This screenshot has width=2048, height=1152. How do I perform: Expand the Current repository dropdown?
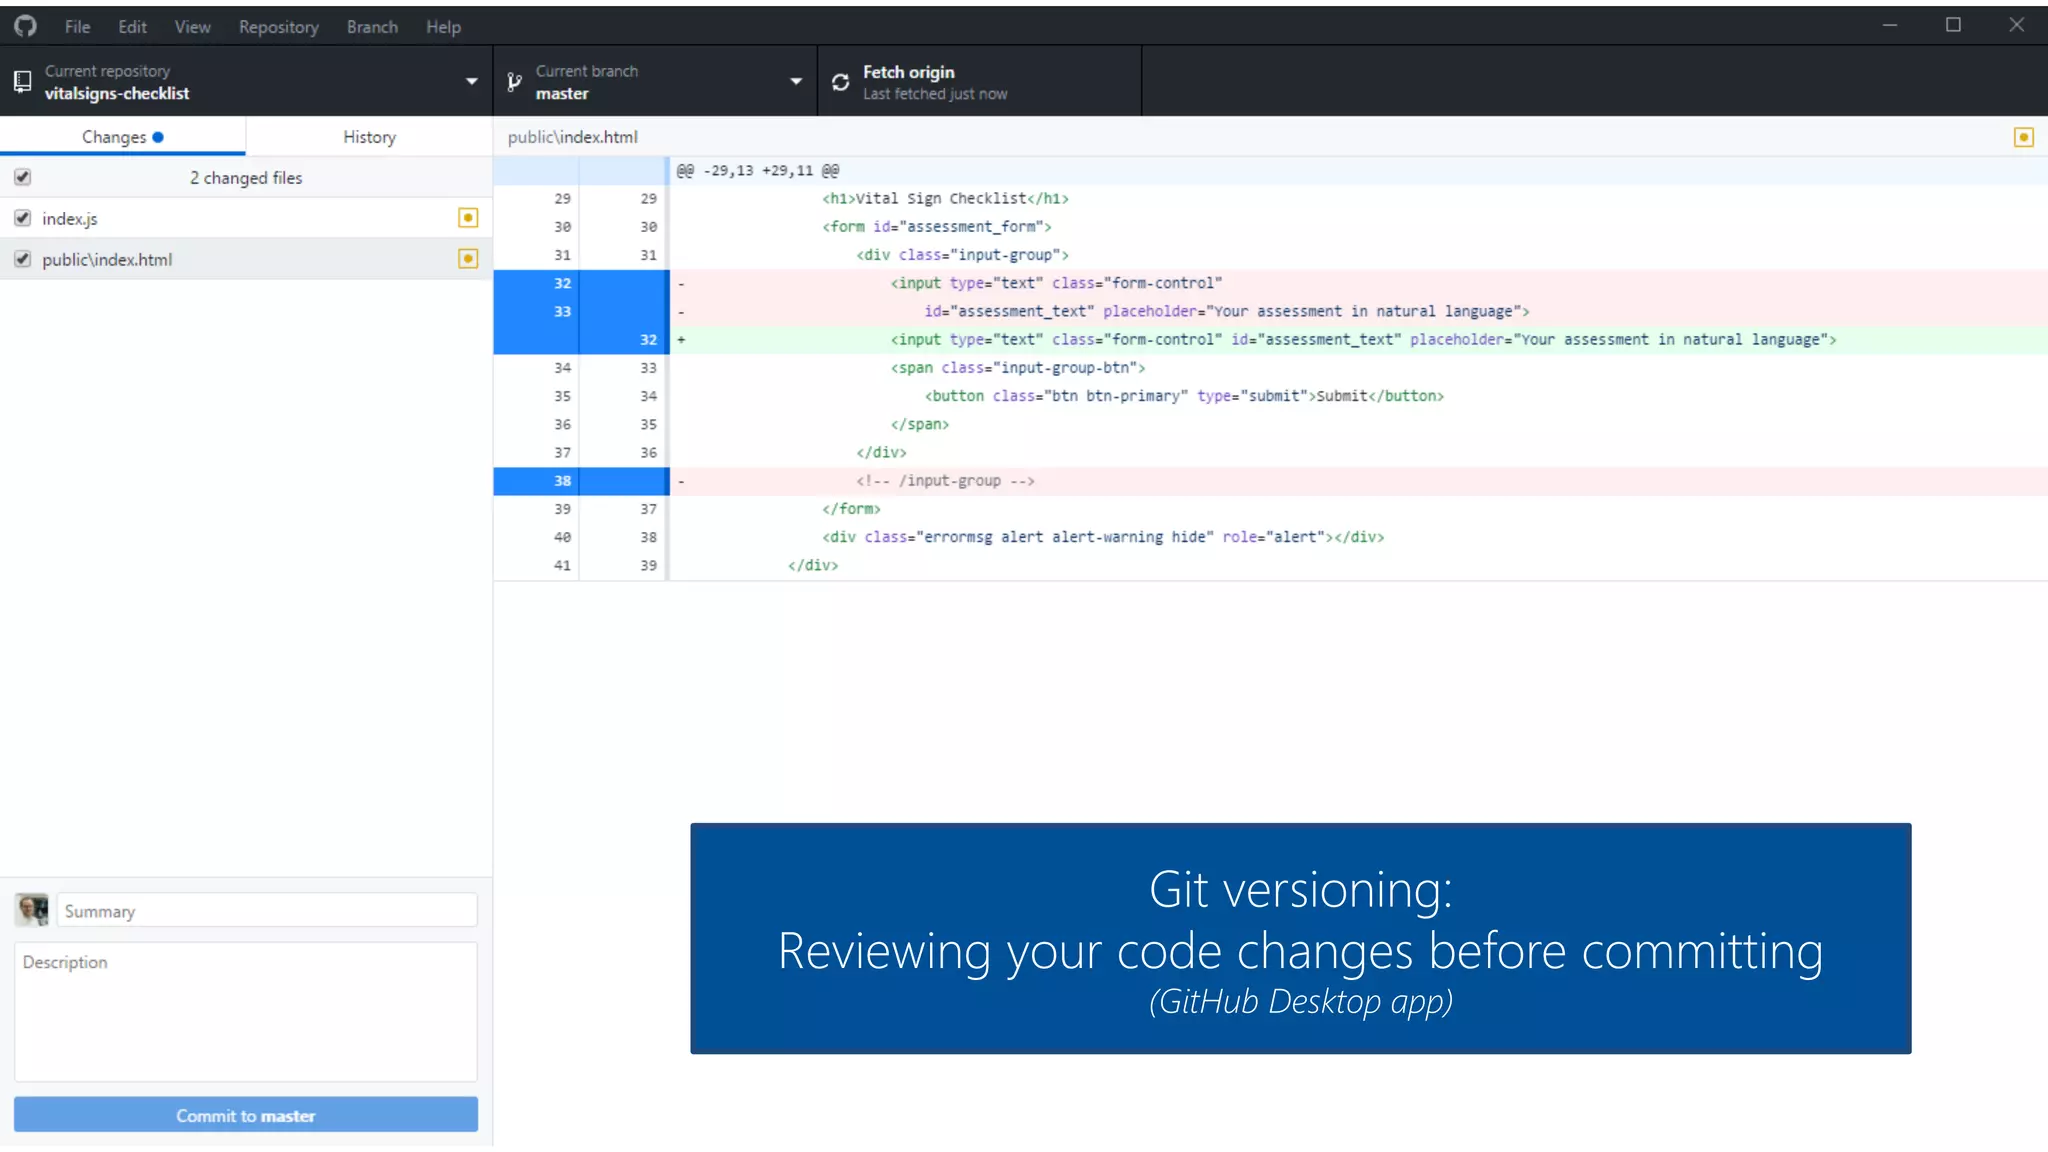(471, 82)
